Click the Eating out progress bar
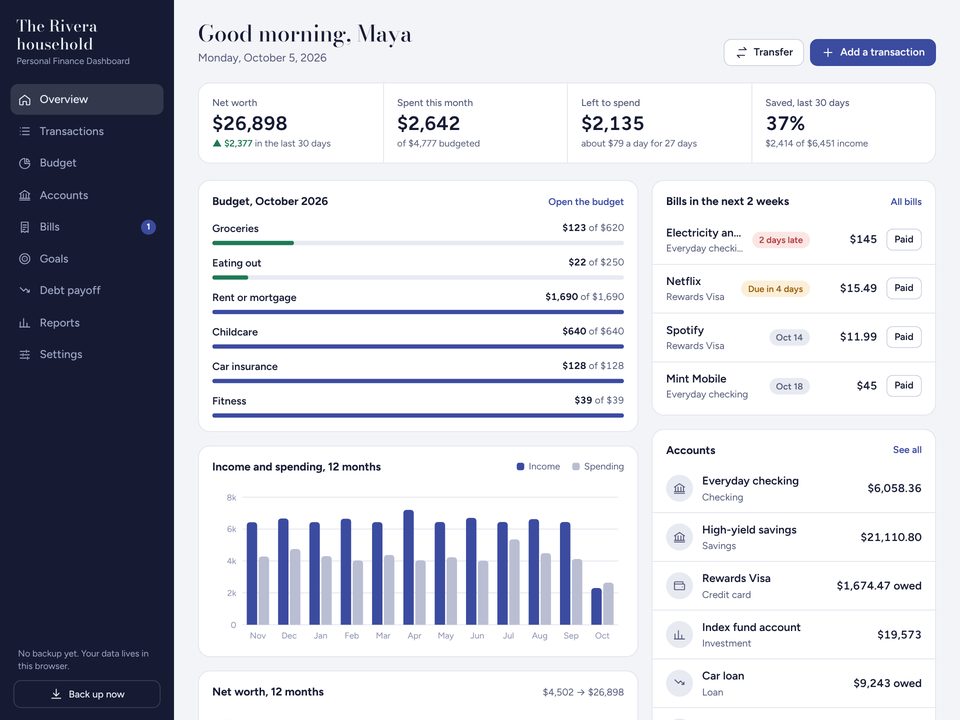The height and width of the screenshot is (720, 960). click(x=418, y=277)
